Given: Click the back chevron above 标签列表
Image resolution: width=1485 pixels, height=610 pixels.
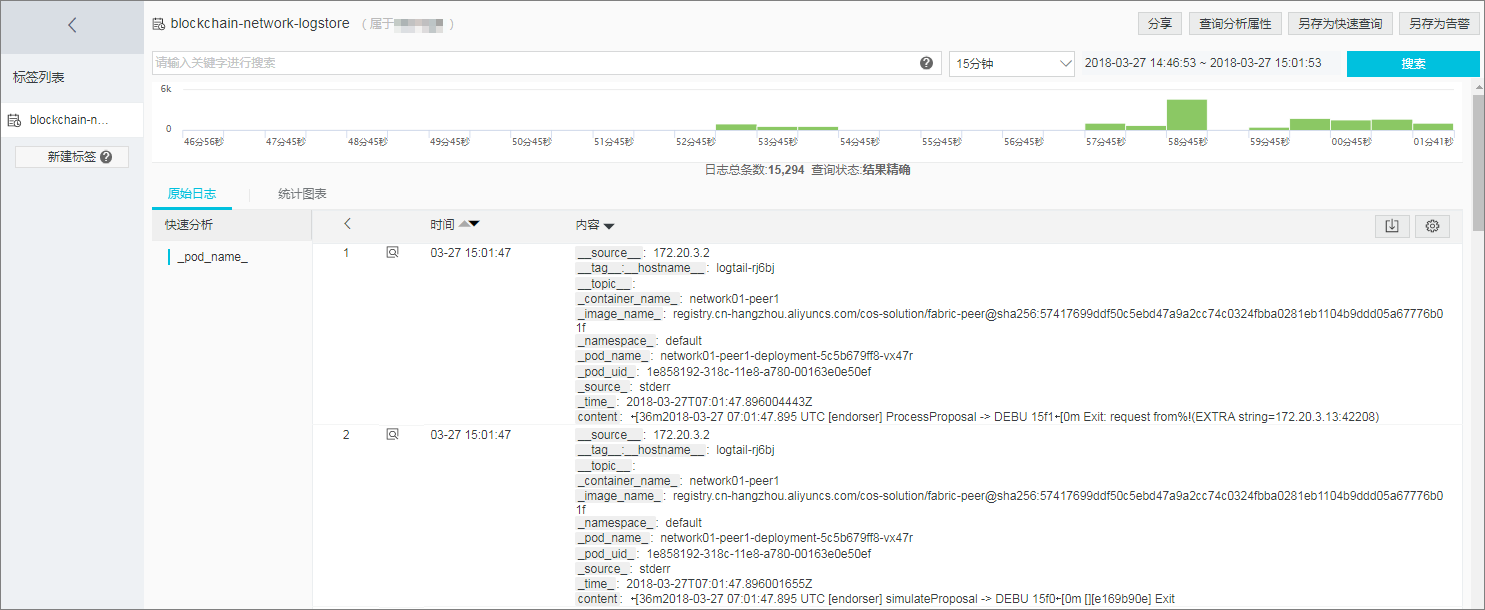Looking at the screenshot, I should coord(72,26).
